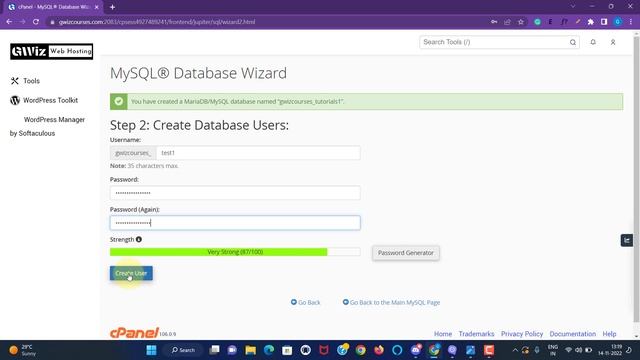The height and width of the screenshot is (360, 640).
Task: Open the Documentation footer link
Action: (573, 334)
